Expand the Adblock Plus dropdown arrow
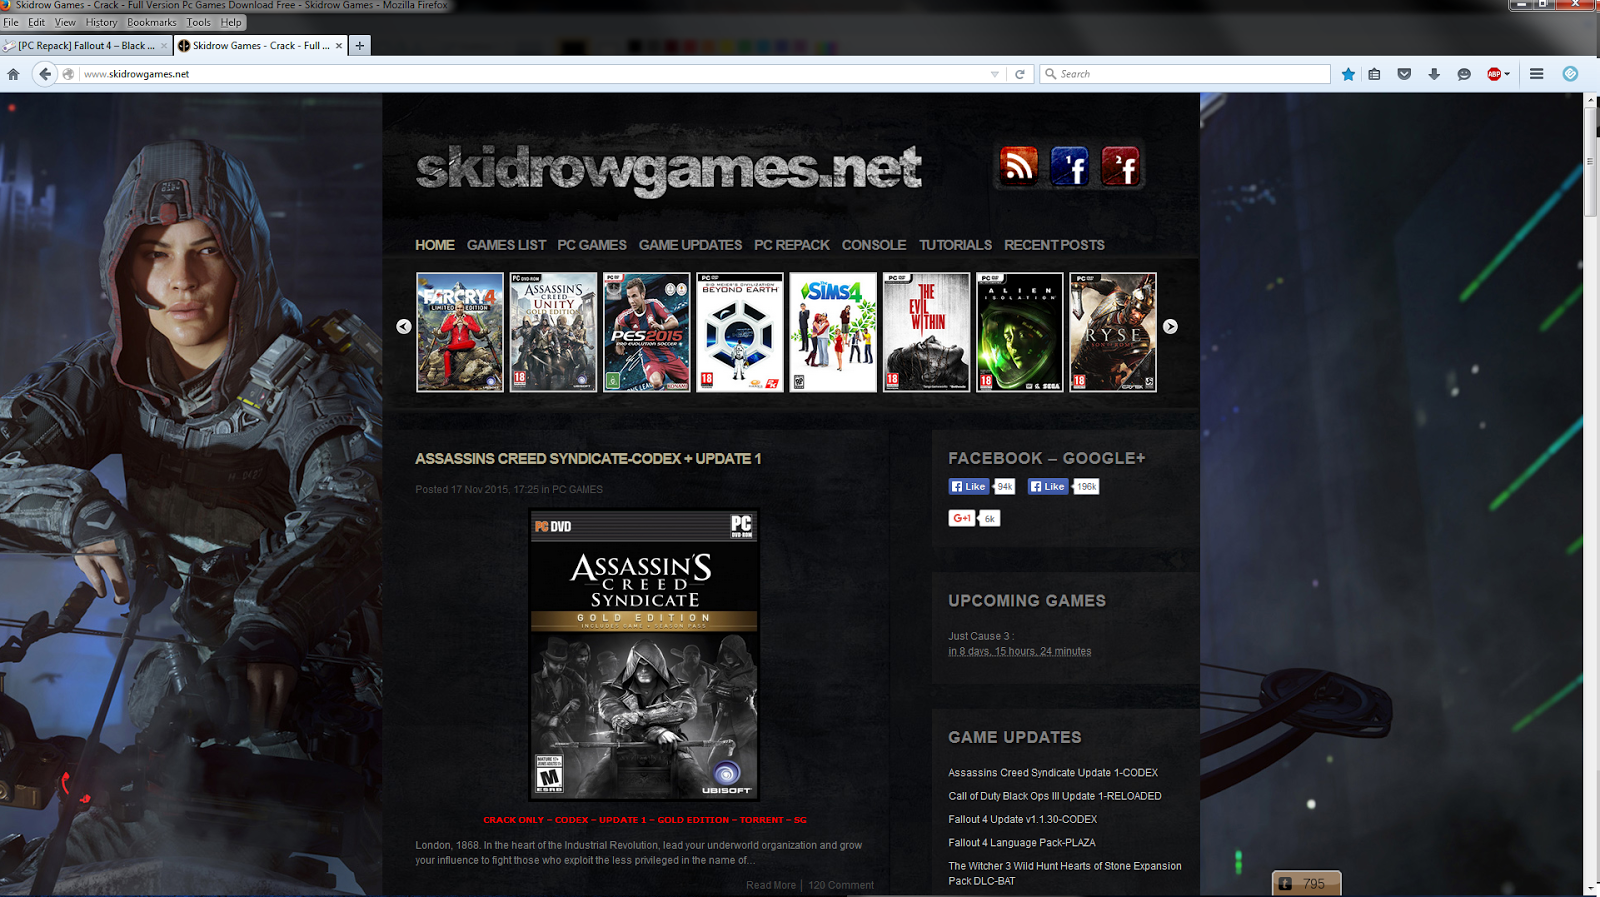 [x=1507, y=74]
